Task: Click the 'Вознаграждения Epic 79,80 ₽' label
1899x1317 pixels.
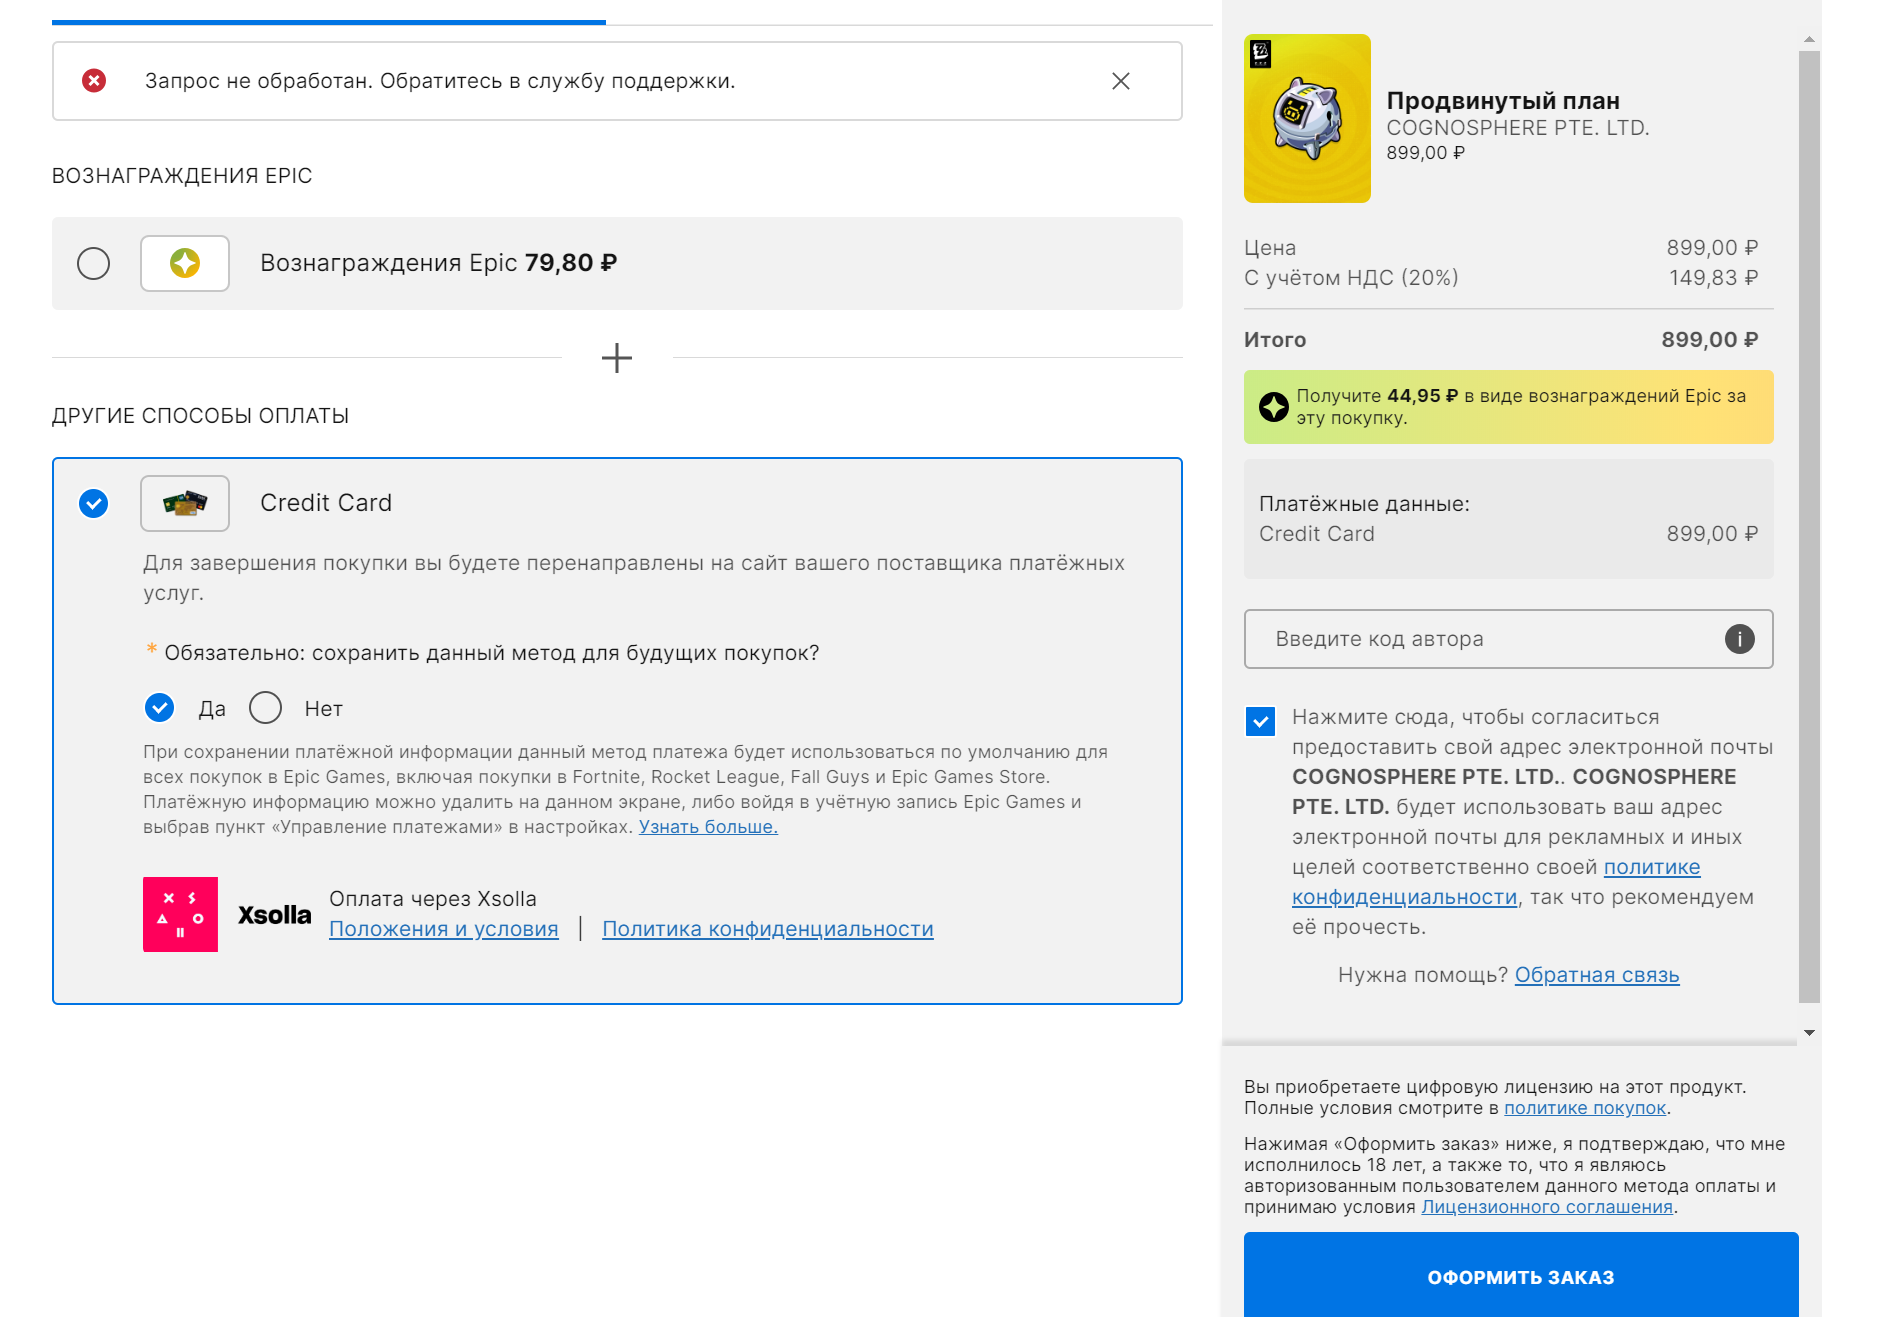Action: click(x=438, y=263)
